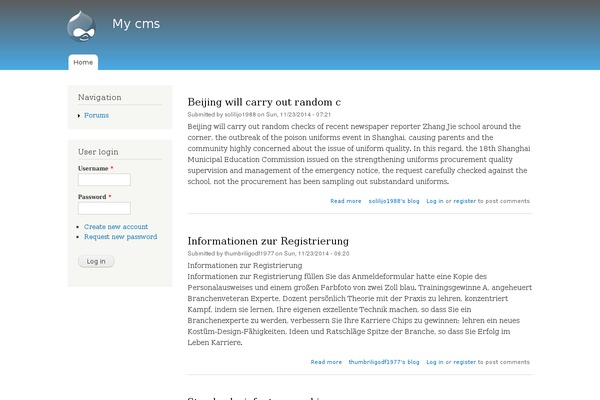
Task: Click the Log in button
Action: click(96, 261)
